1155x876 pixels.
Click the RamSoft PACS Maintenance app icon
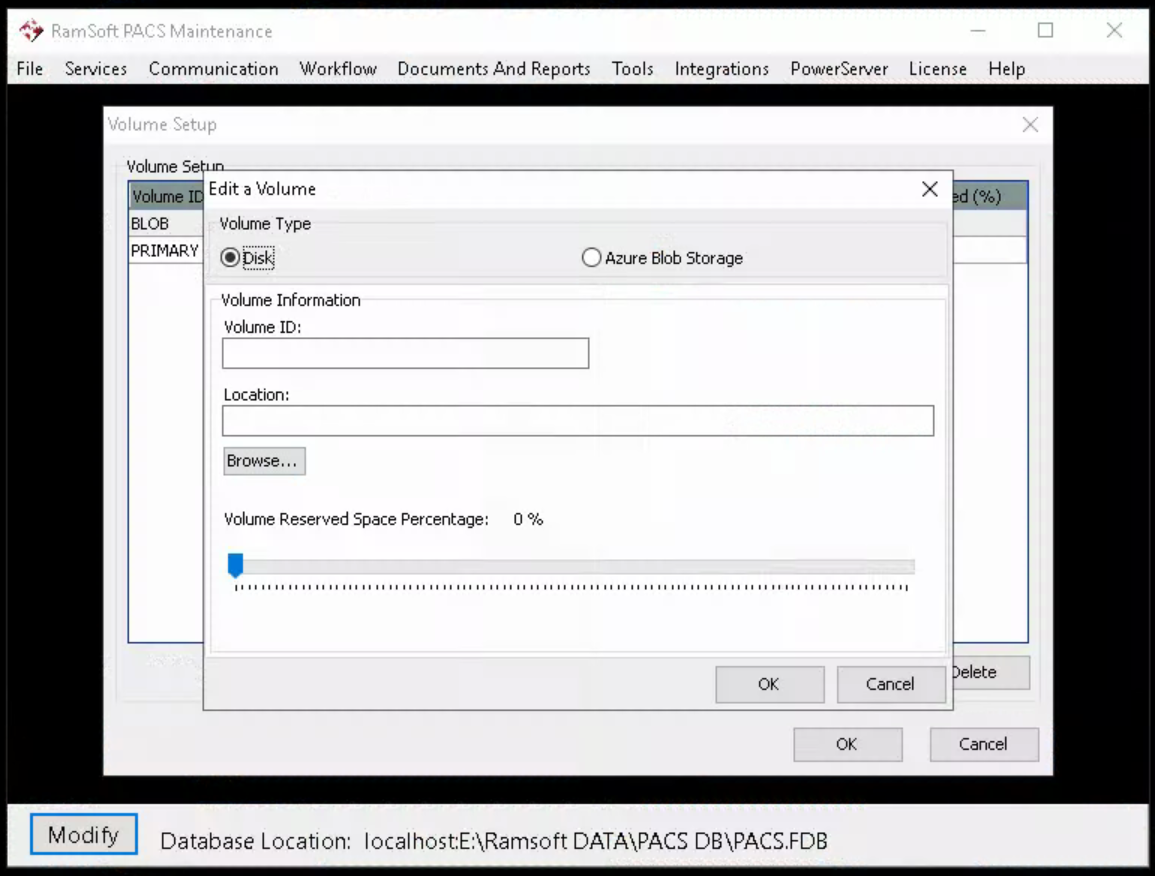pos(31,31)
